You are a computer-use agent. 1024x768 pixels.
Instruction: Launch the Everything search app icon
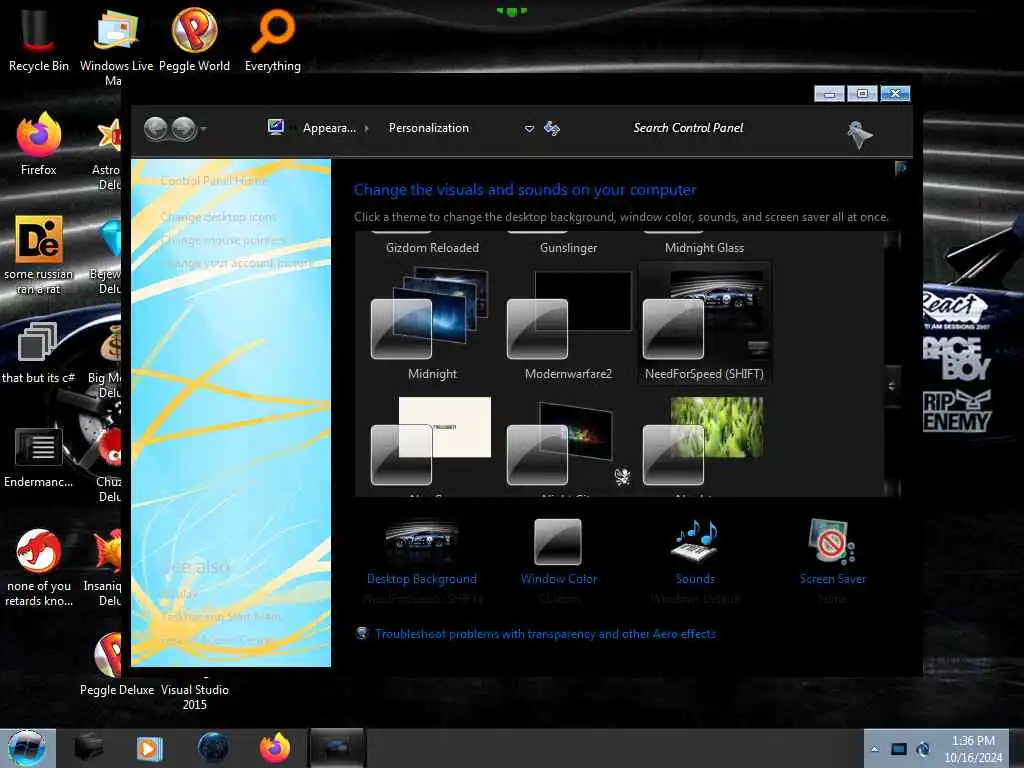pos(272,40)
